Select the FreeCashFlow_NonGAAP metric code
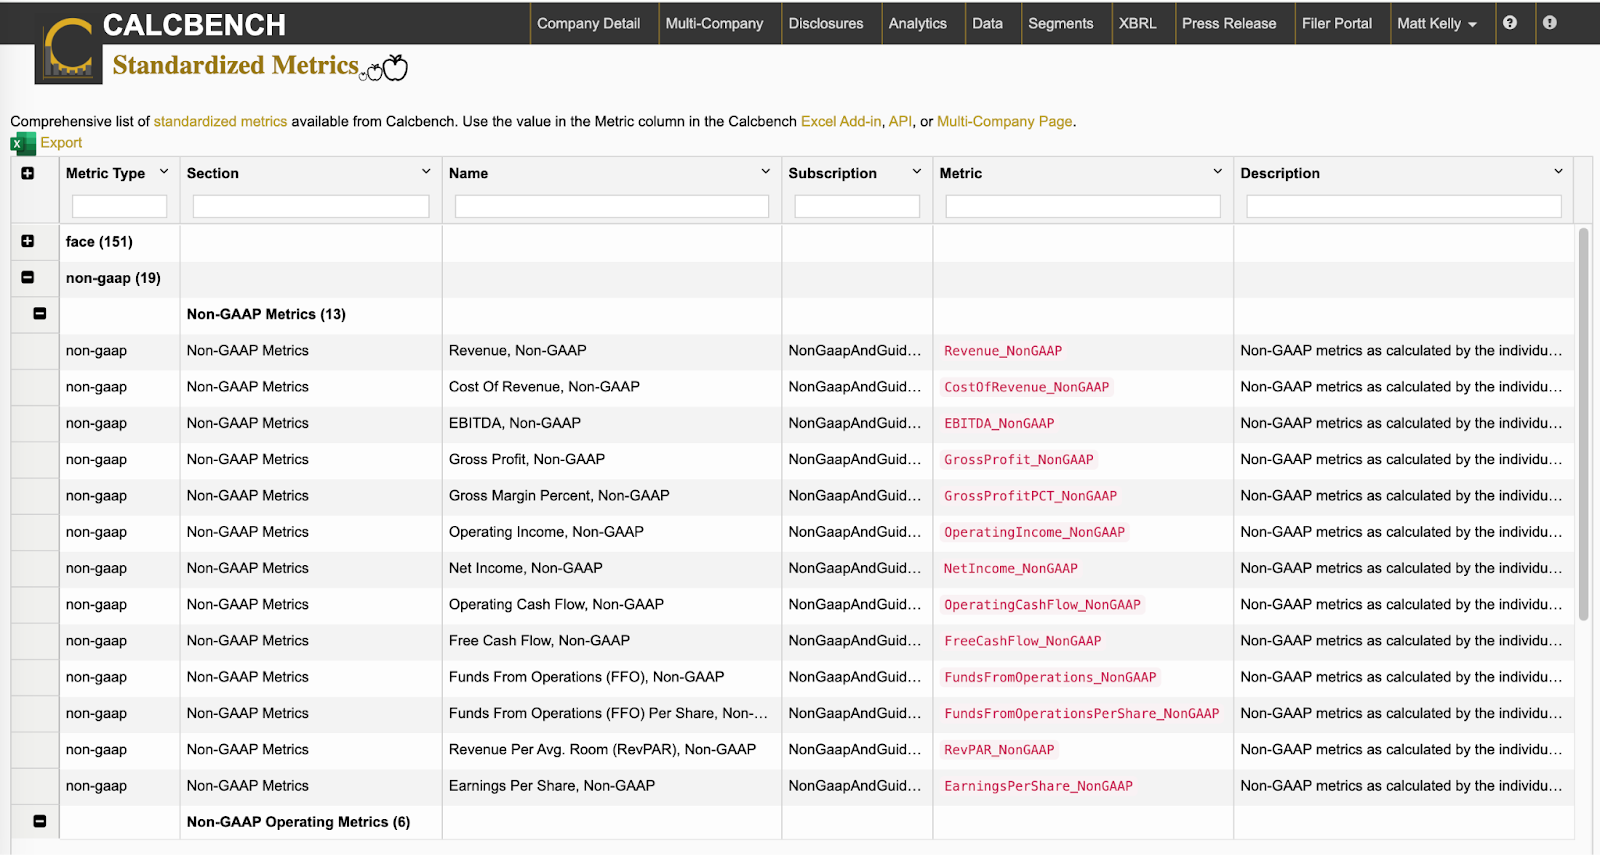 (1022, 640)
